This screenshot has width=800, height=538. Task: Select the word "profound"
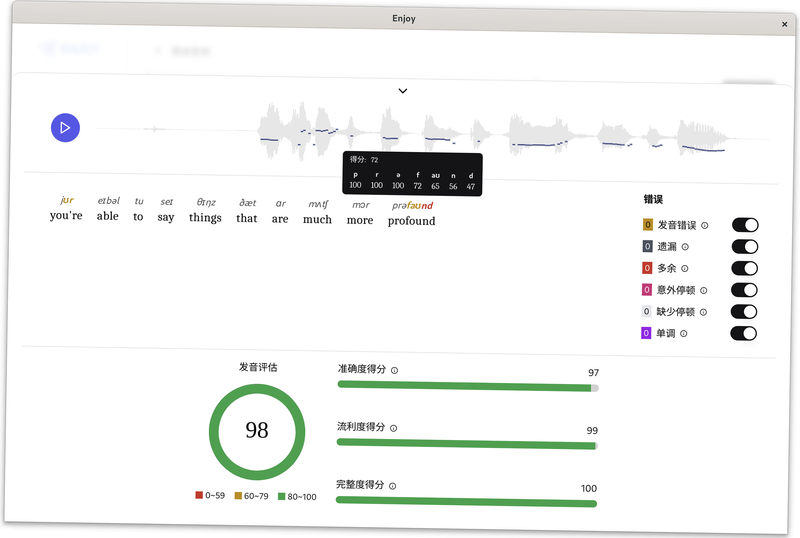[x=411, y=221]
